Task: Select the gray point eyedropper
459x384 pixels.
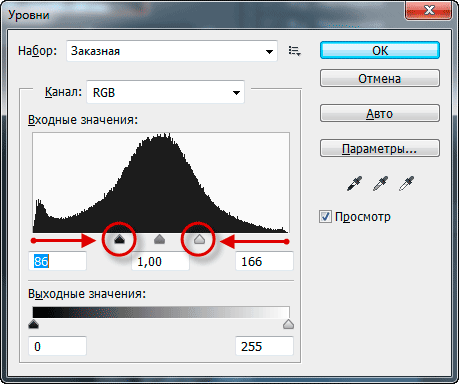Action: [380, 184]
